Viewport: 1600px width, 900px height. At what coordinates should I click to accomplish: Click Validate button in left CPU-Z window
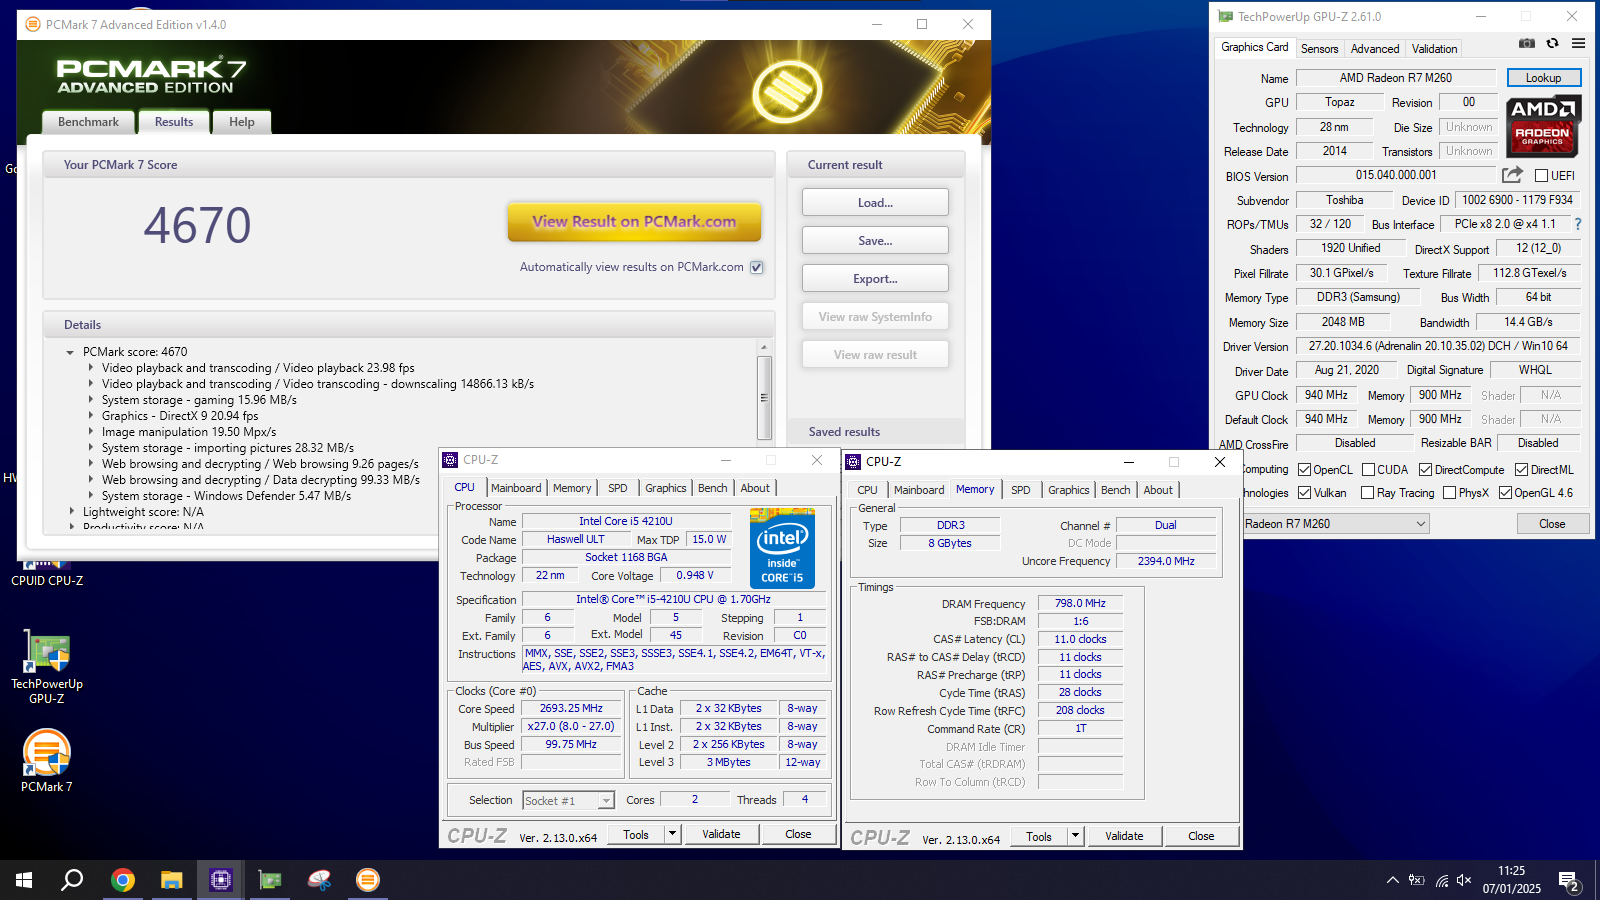point(721,834)
